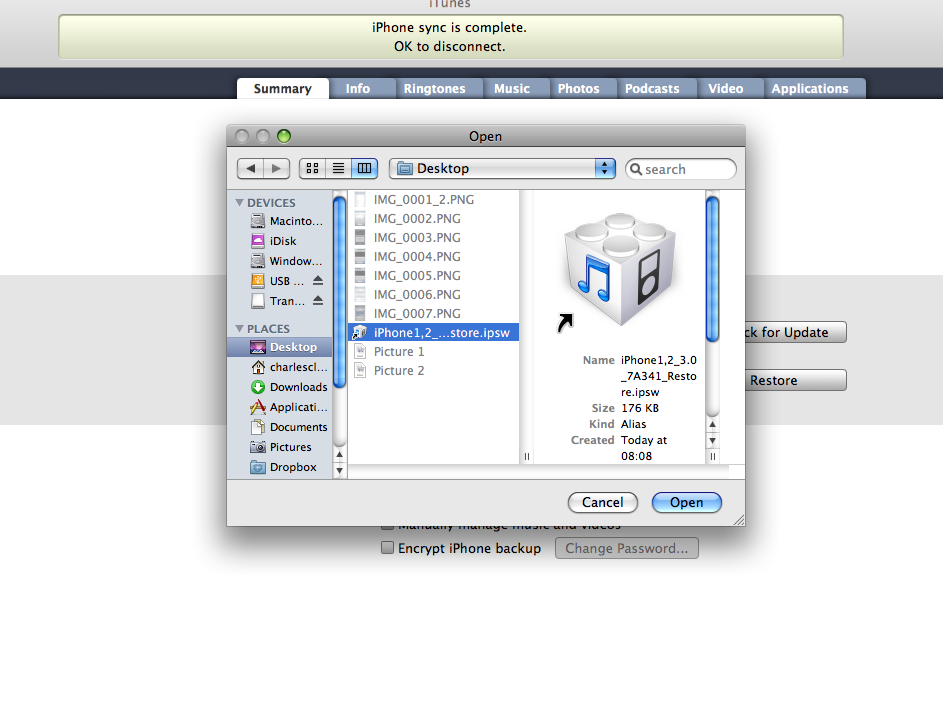Switch to column view
943x702 pixels.
click(x=364, y=168)
